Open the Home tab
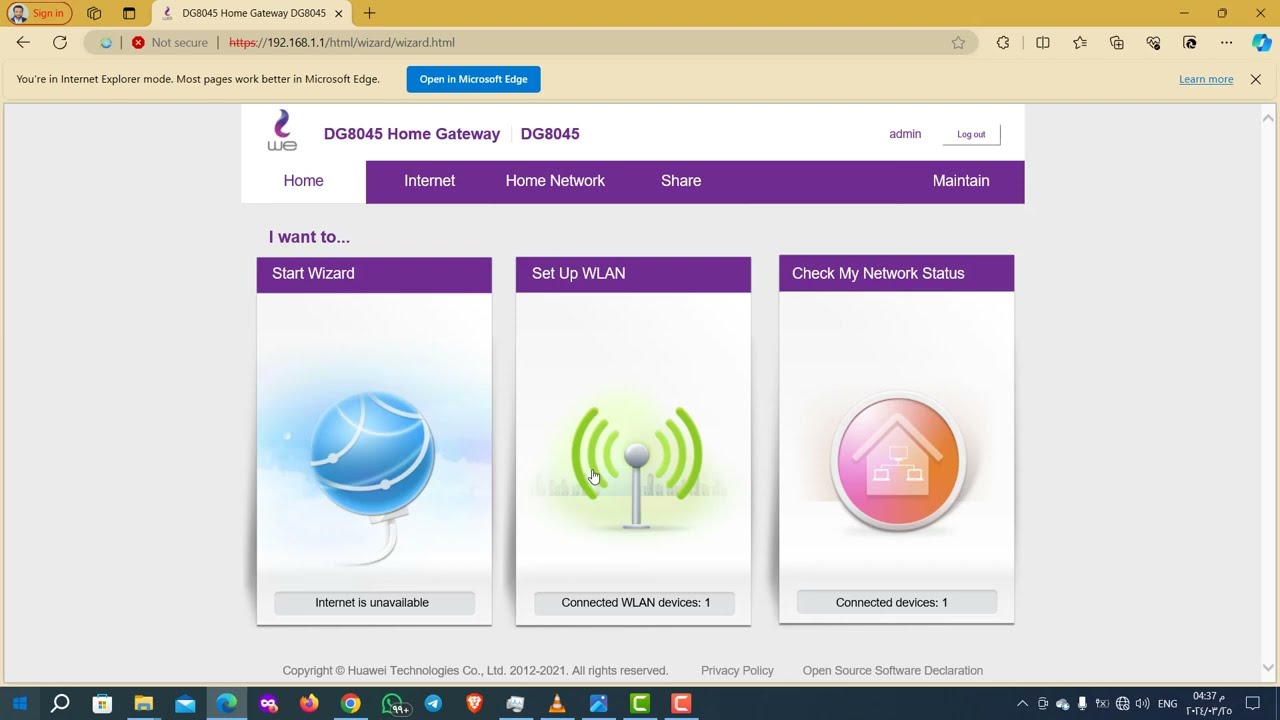The height and width of the screenshot is (720, 1280). (303, 181)
